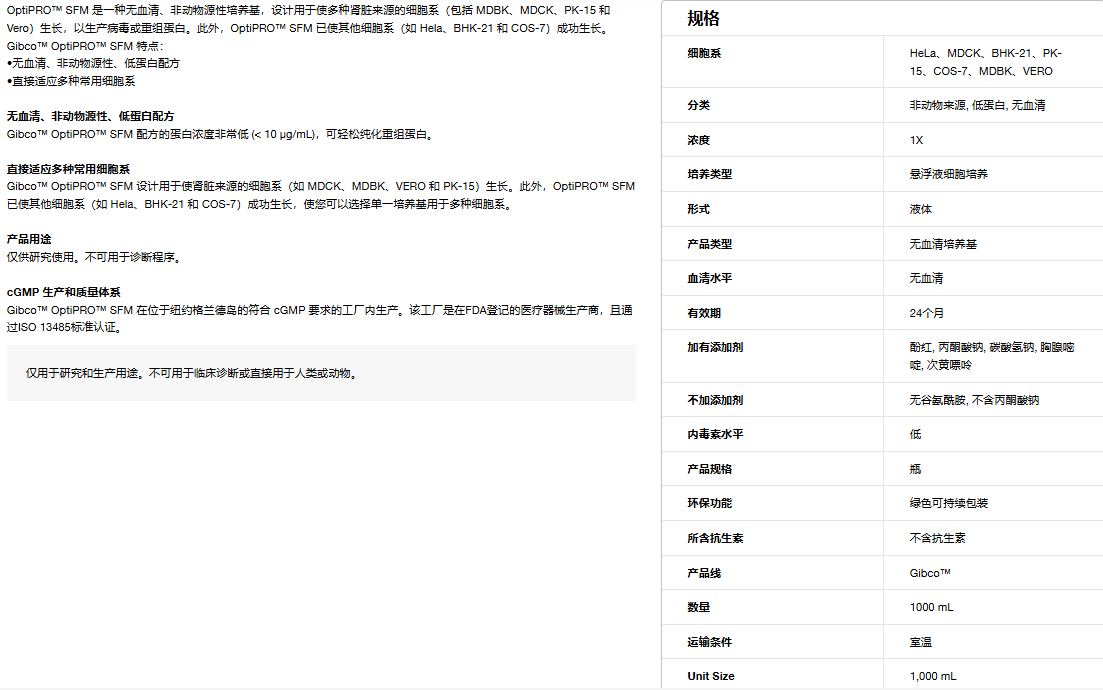1103x690 pixels.
Task: Select the 有效期 label
Action: point(703,314)
